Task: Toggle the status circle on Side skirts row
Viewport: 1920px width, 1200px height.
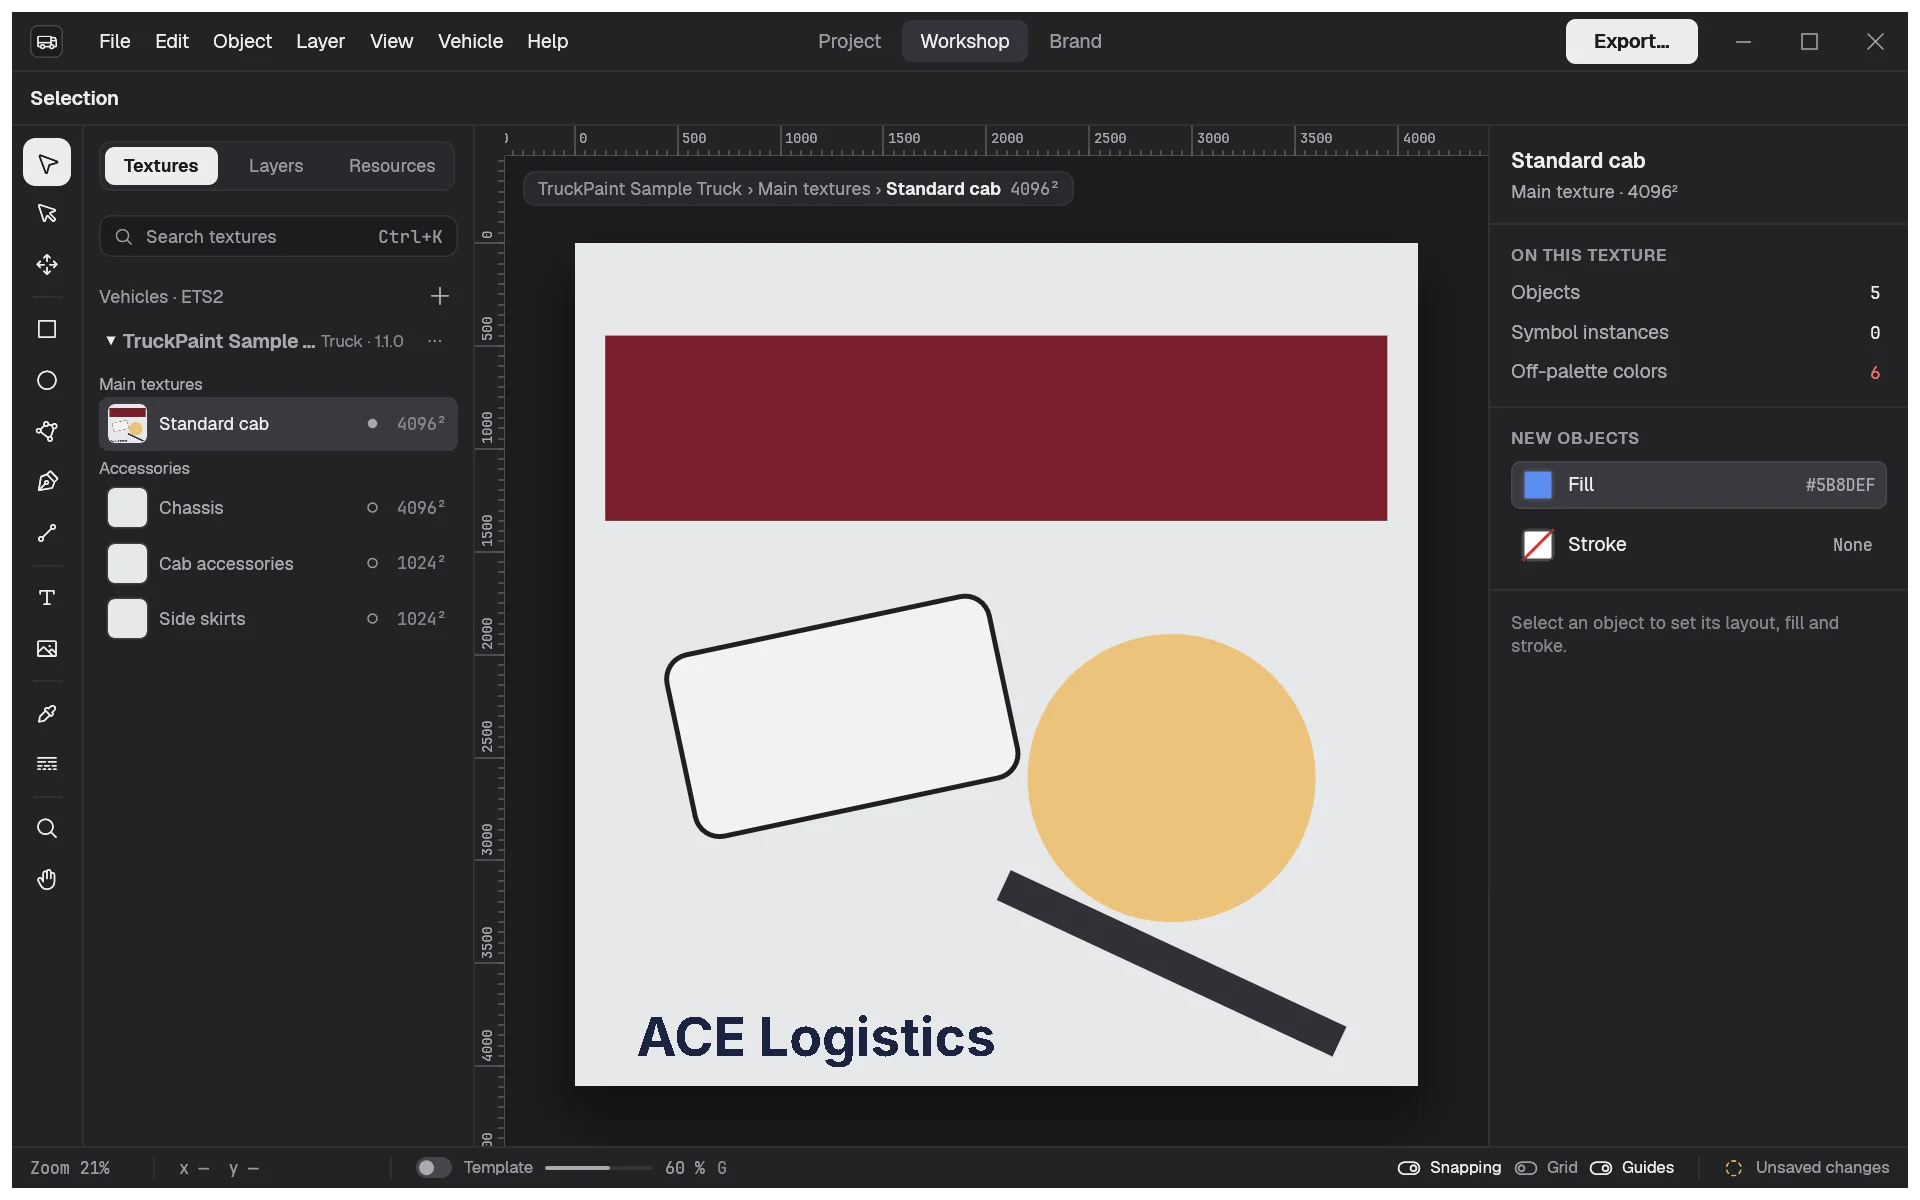Action: point(372,619)
